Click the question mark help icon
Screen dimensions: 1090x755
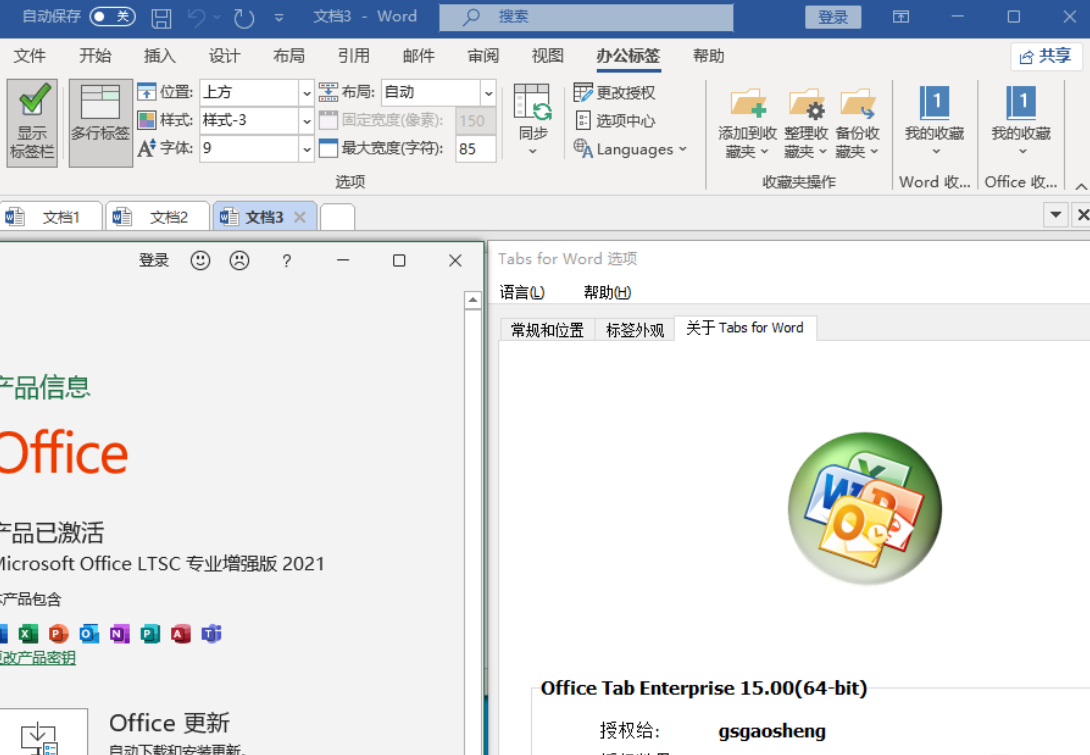286,261
